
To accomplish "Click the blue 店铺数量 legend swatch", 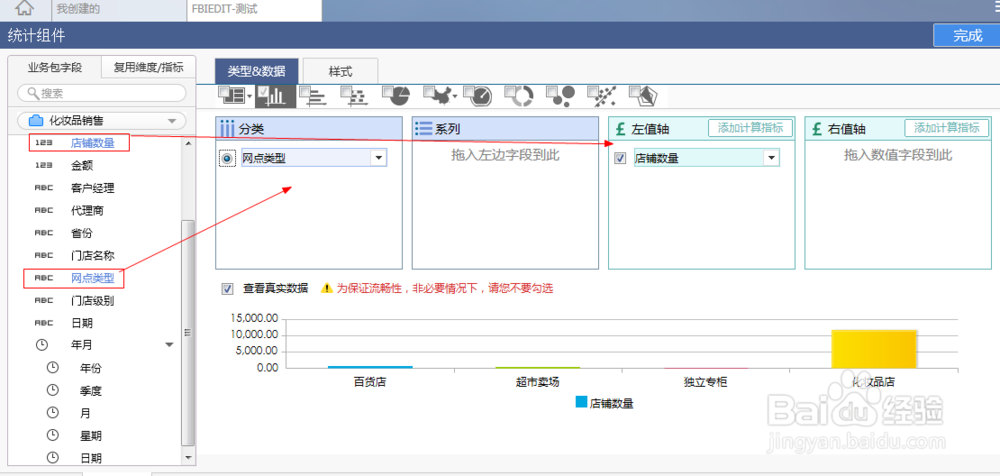I will tap(581, 402).
